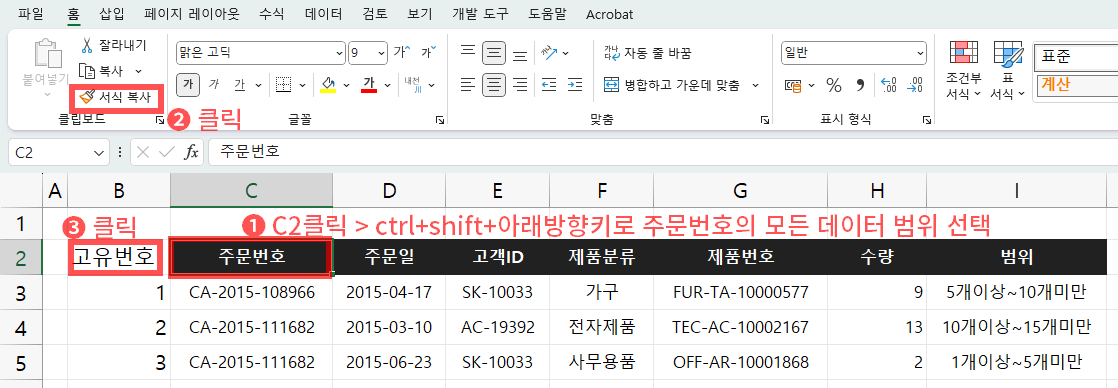Align text left

tap(468, 85)
